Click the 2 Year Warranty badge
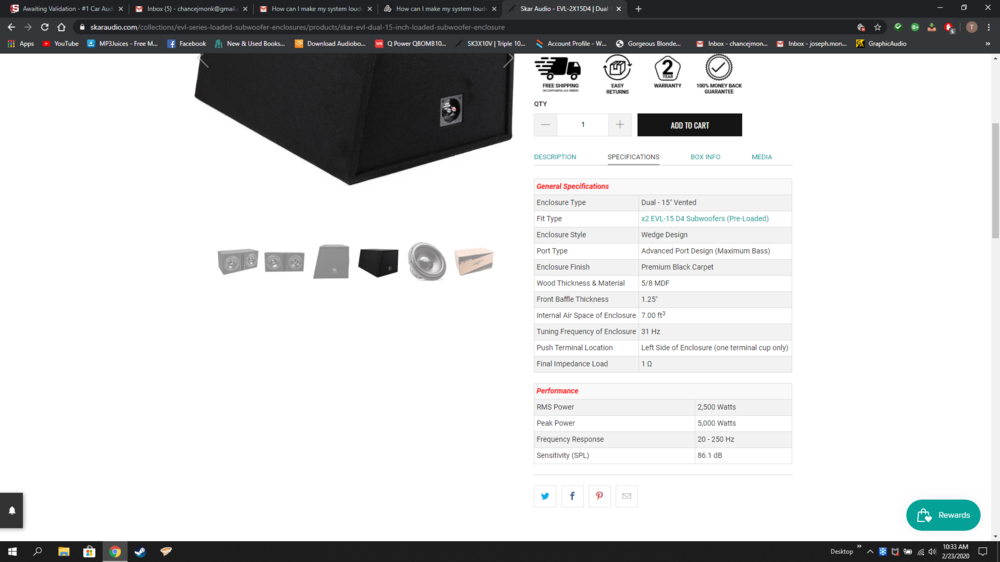 pyautogui.click(x=667, y=72)
